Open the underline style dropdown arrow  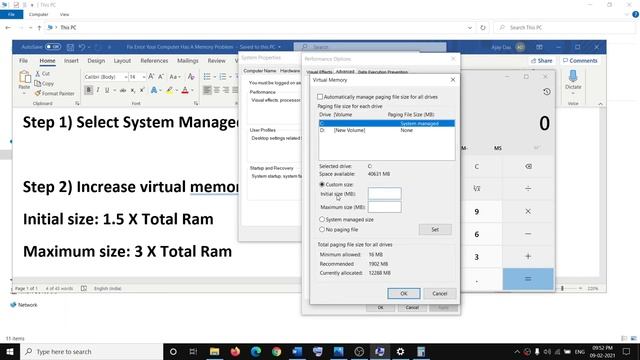[114, 90]
